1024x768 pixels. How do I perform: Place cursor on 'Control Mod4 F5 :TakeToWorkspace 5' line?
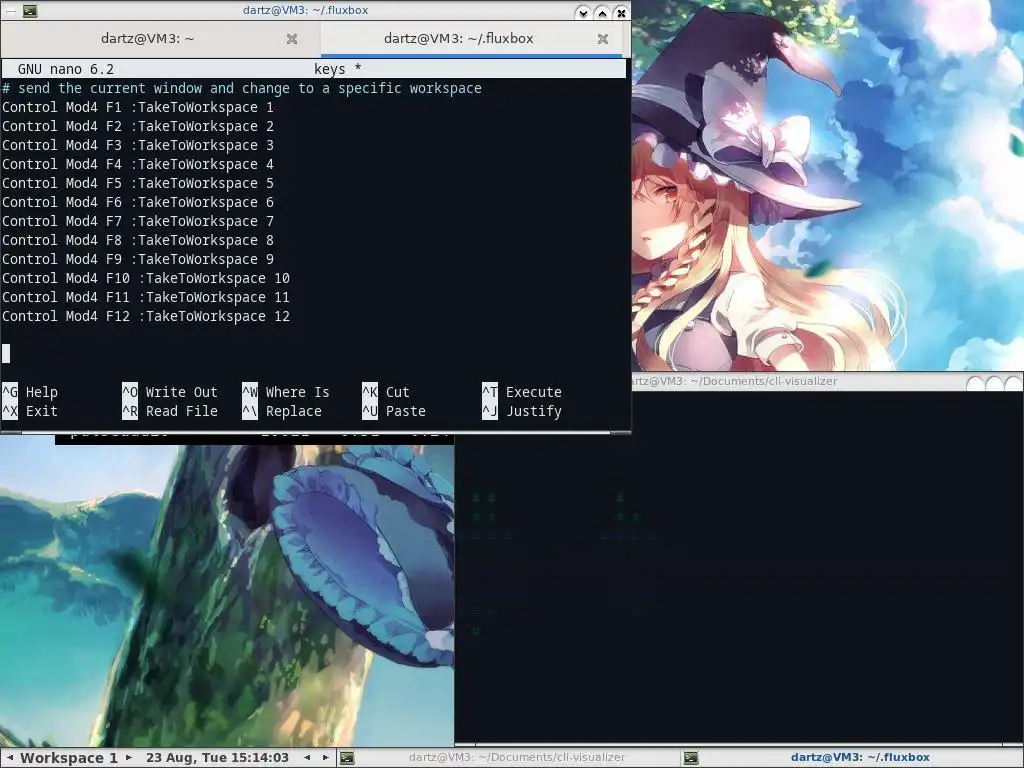pyautogui.click(x=138, y=183)
